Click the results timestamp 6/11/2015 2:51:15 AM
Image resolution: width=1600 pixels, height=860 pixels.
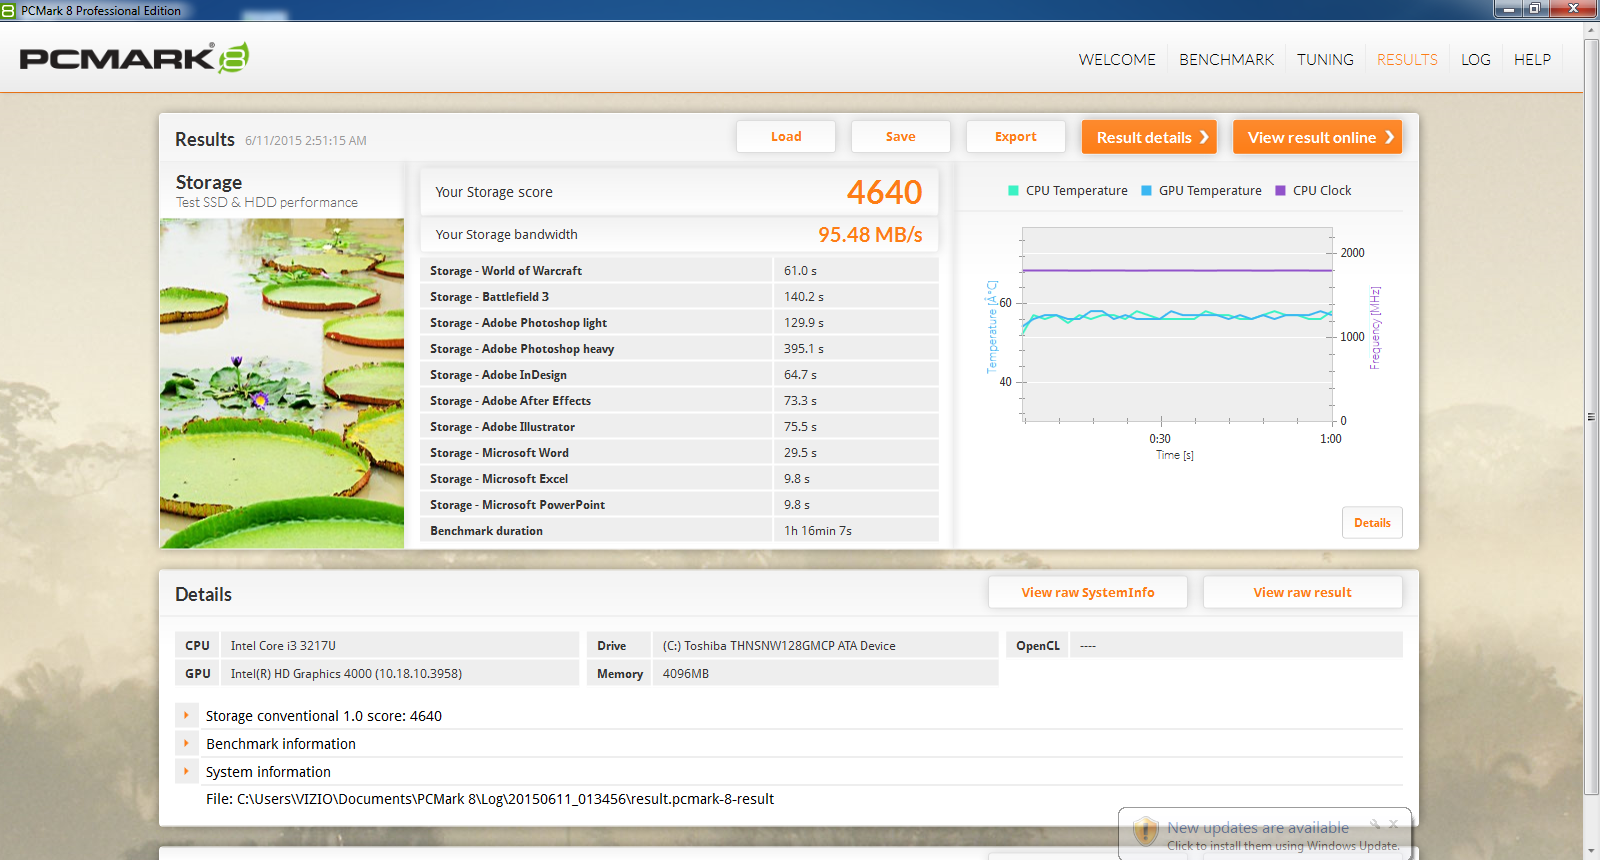pos(306,141)
